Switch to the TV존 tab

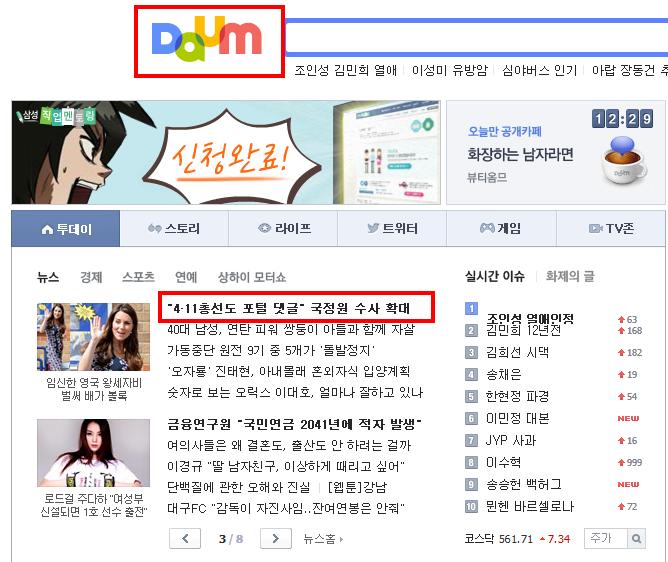tap(611, 228)
